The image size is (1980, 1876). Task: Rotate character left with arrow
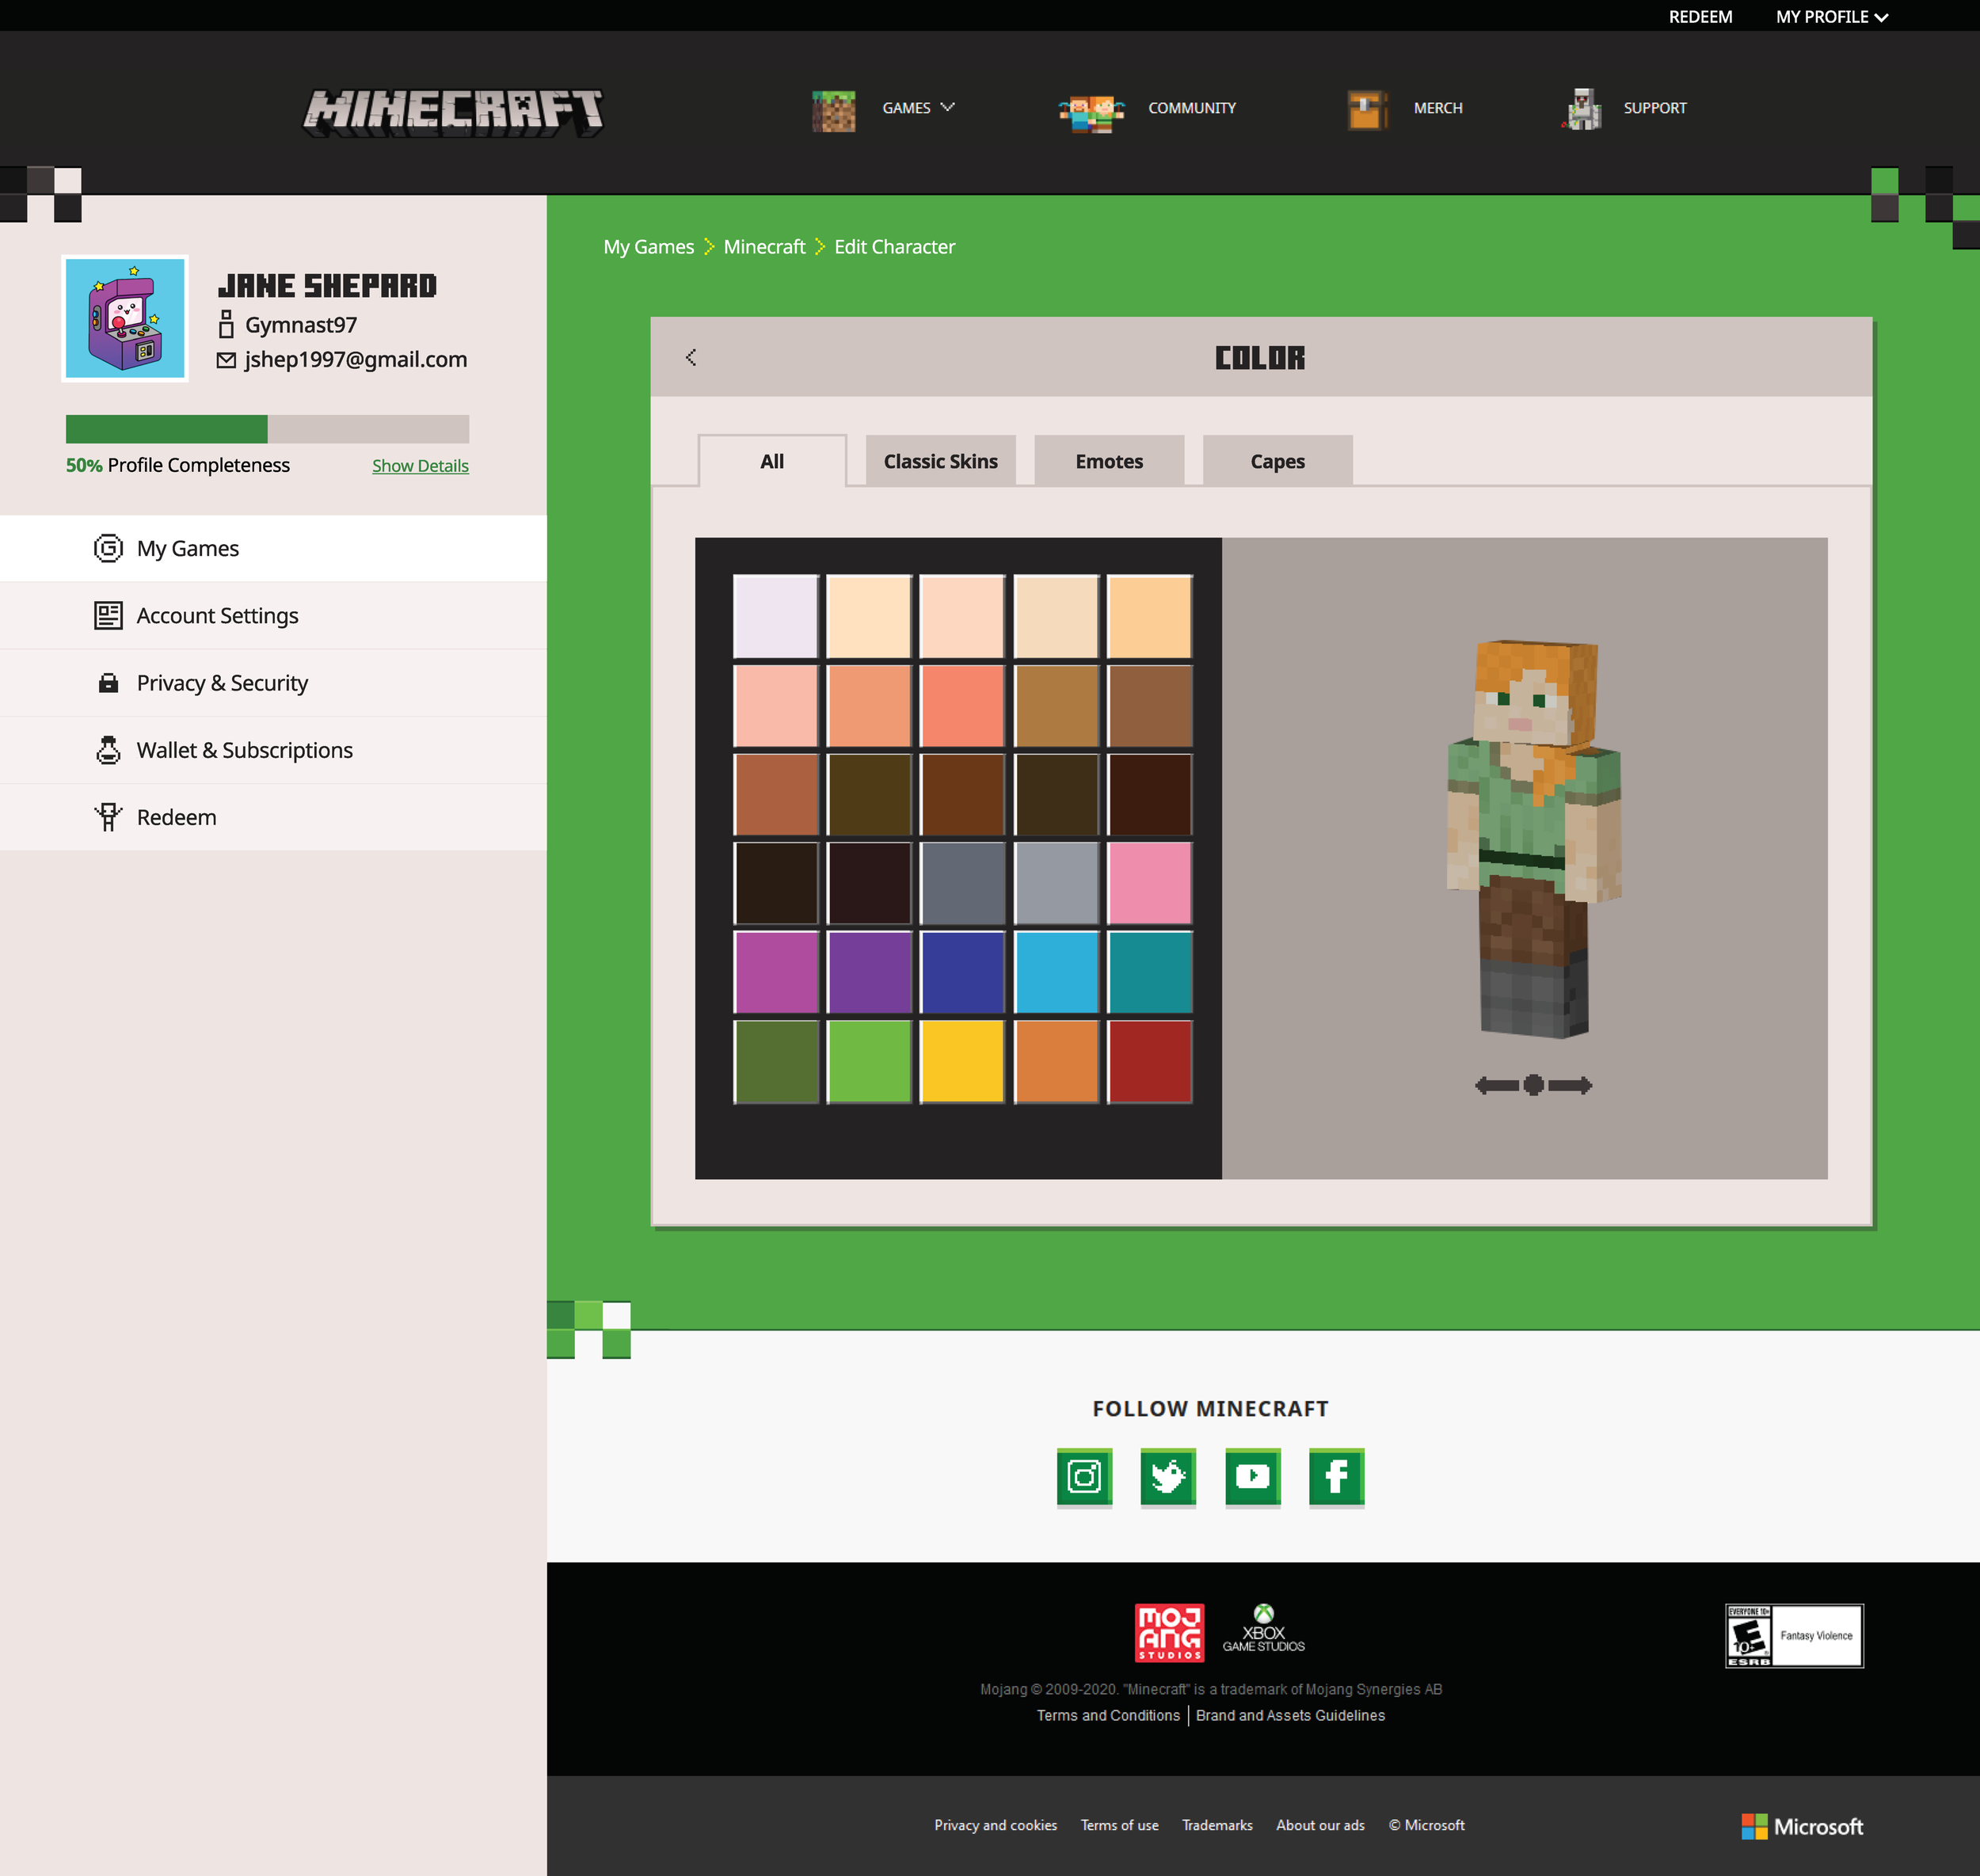point(1496,1085)
